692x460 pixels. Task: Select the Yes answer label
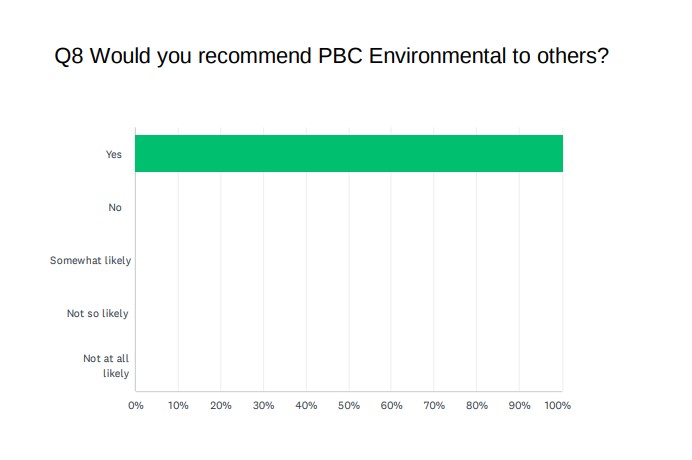[x=114, y=155]
